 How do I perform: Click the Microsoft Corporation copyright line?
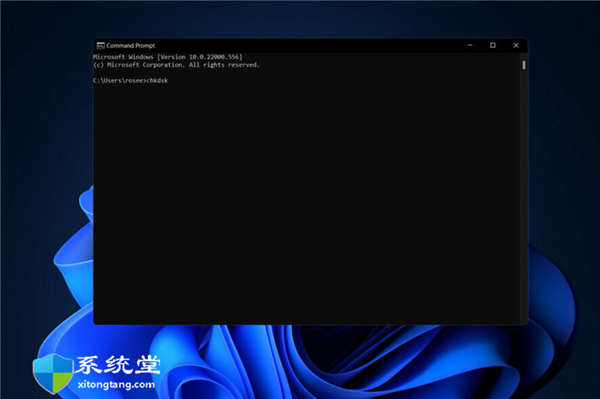(x=176, y=65)
